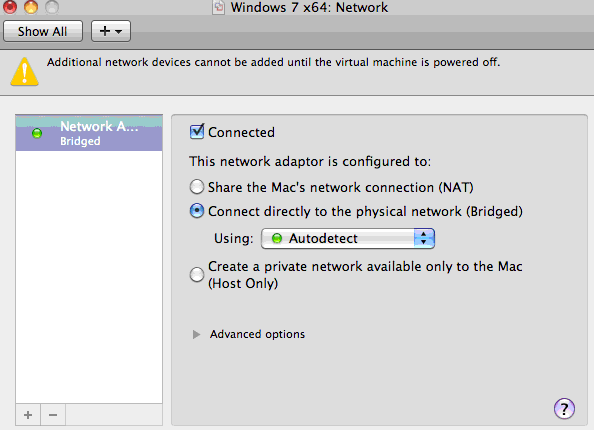Expand the Advanced options disclosure triangle

tap(196, 334)
